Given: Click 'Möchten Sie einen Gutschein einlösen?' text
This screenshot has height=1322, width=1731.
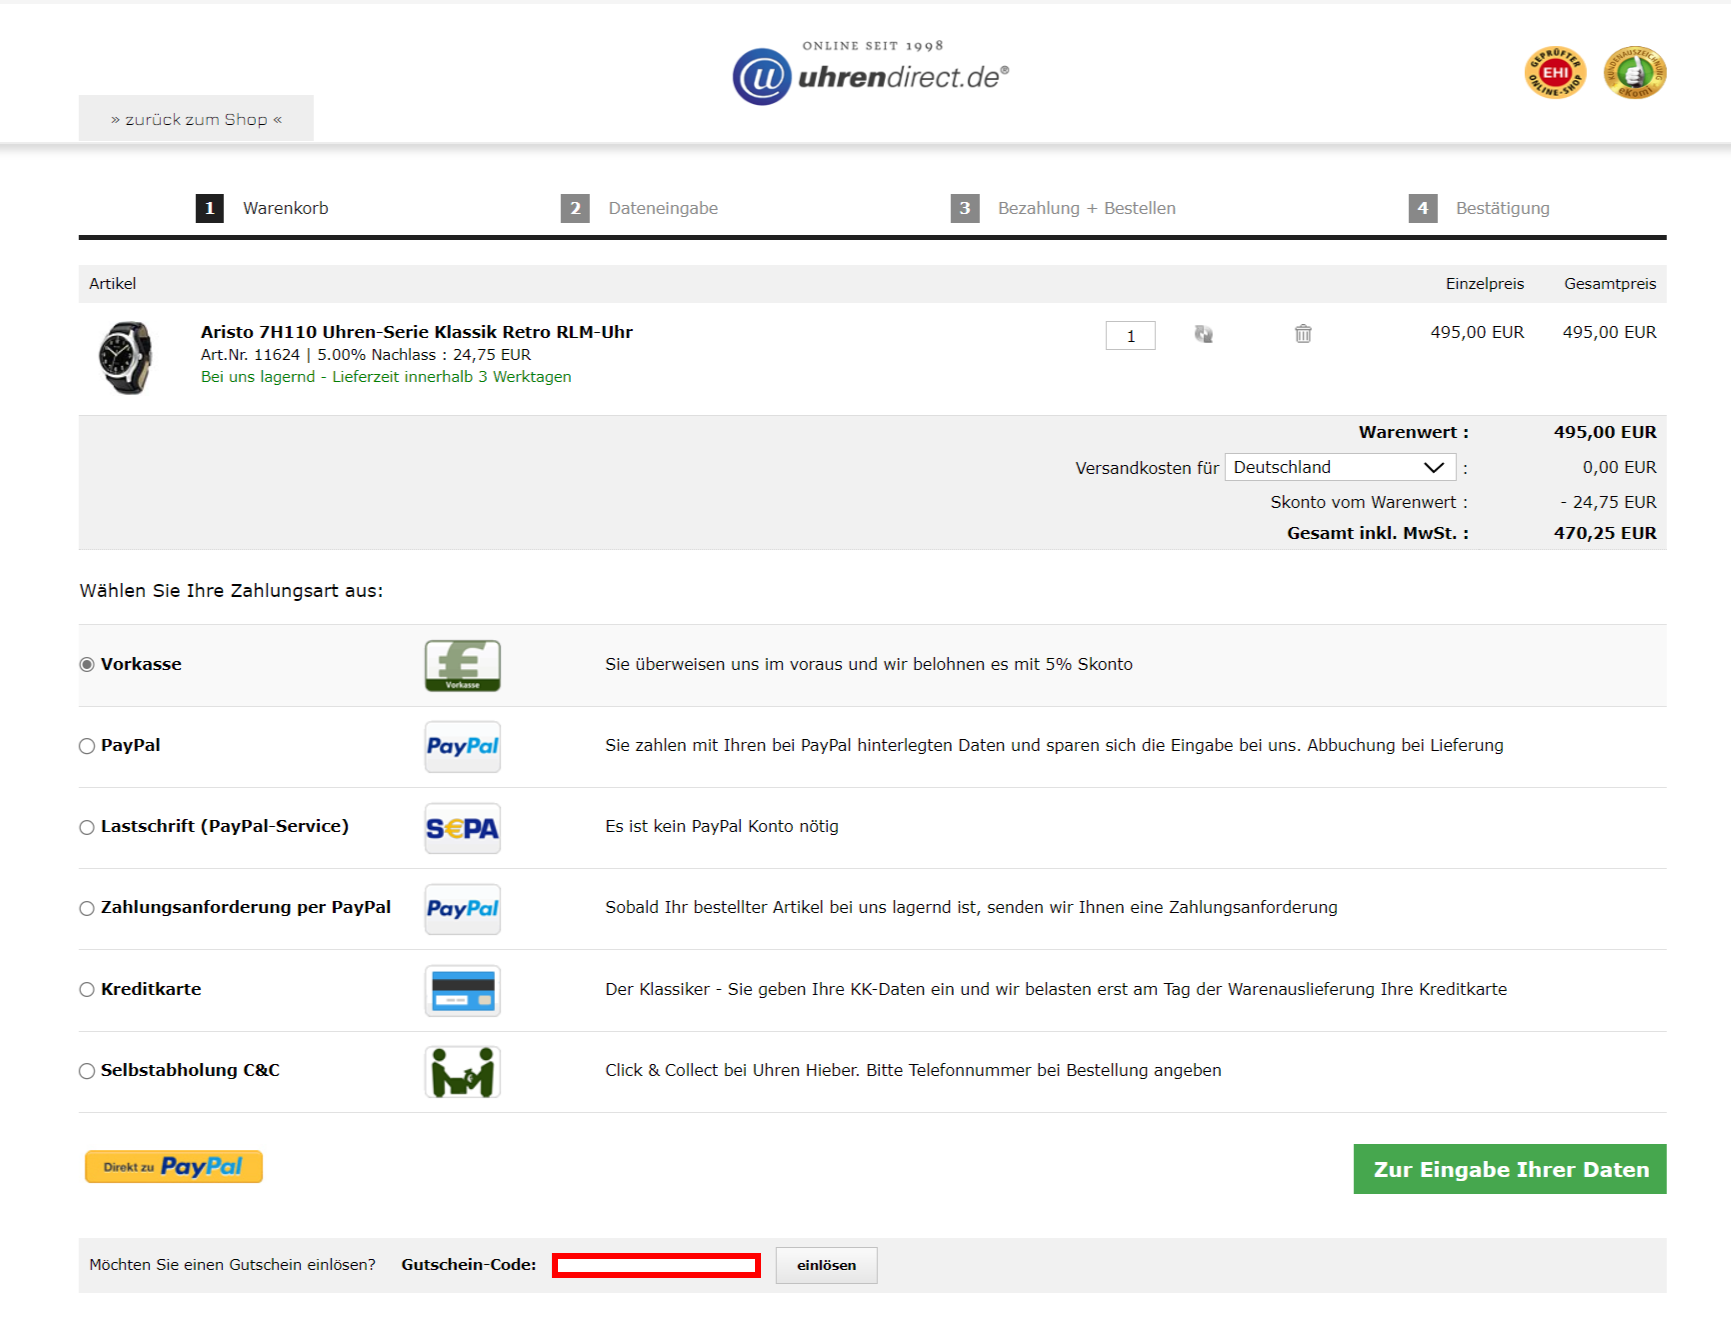Looking at the screenshot, I should click(x=232, y=1265).
